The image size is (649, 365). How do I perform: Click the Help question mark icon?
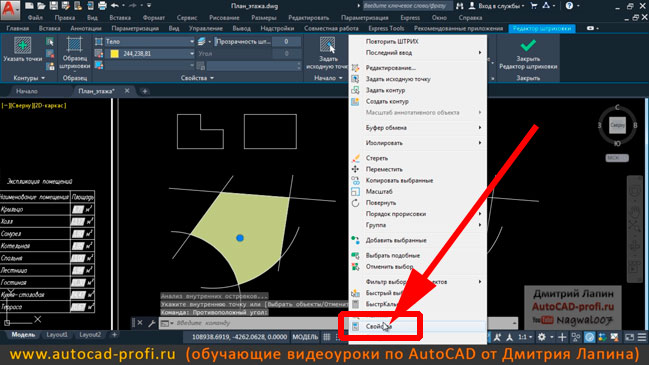570,6
